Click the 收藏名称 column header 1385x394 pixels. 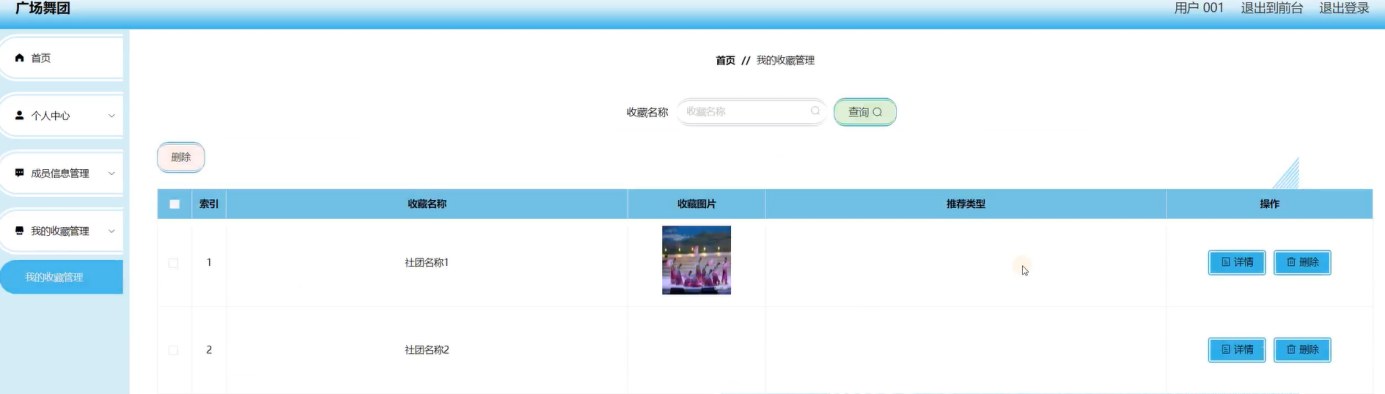pos(427,204)
